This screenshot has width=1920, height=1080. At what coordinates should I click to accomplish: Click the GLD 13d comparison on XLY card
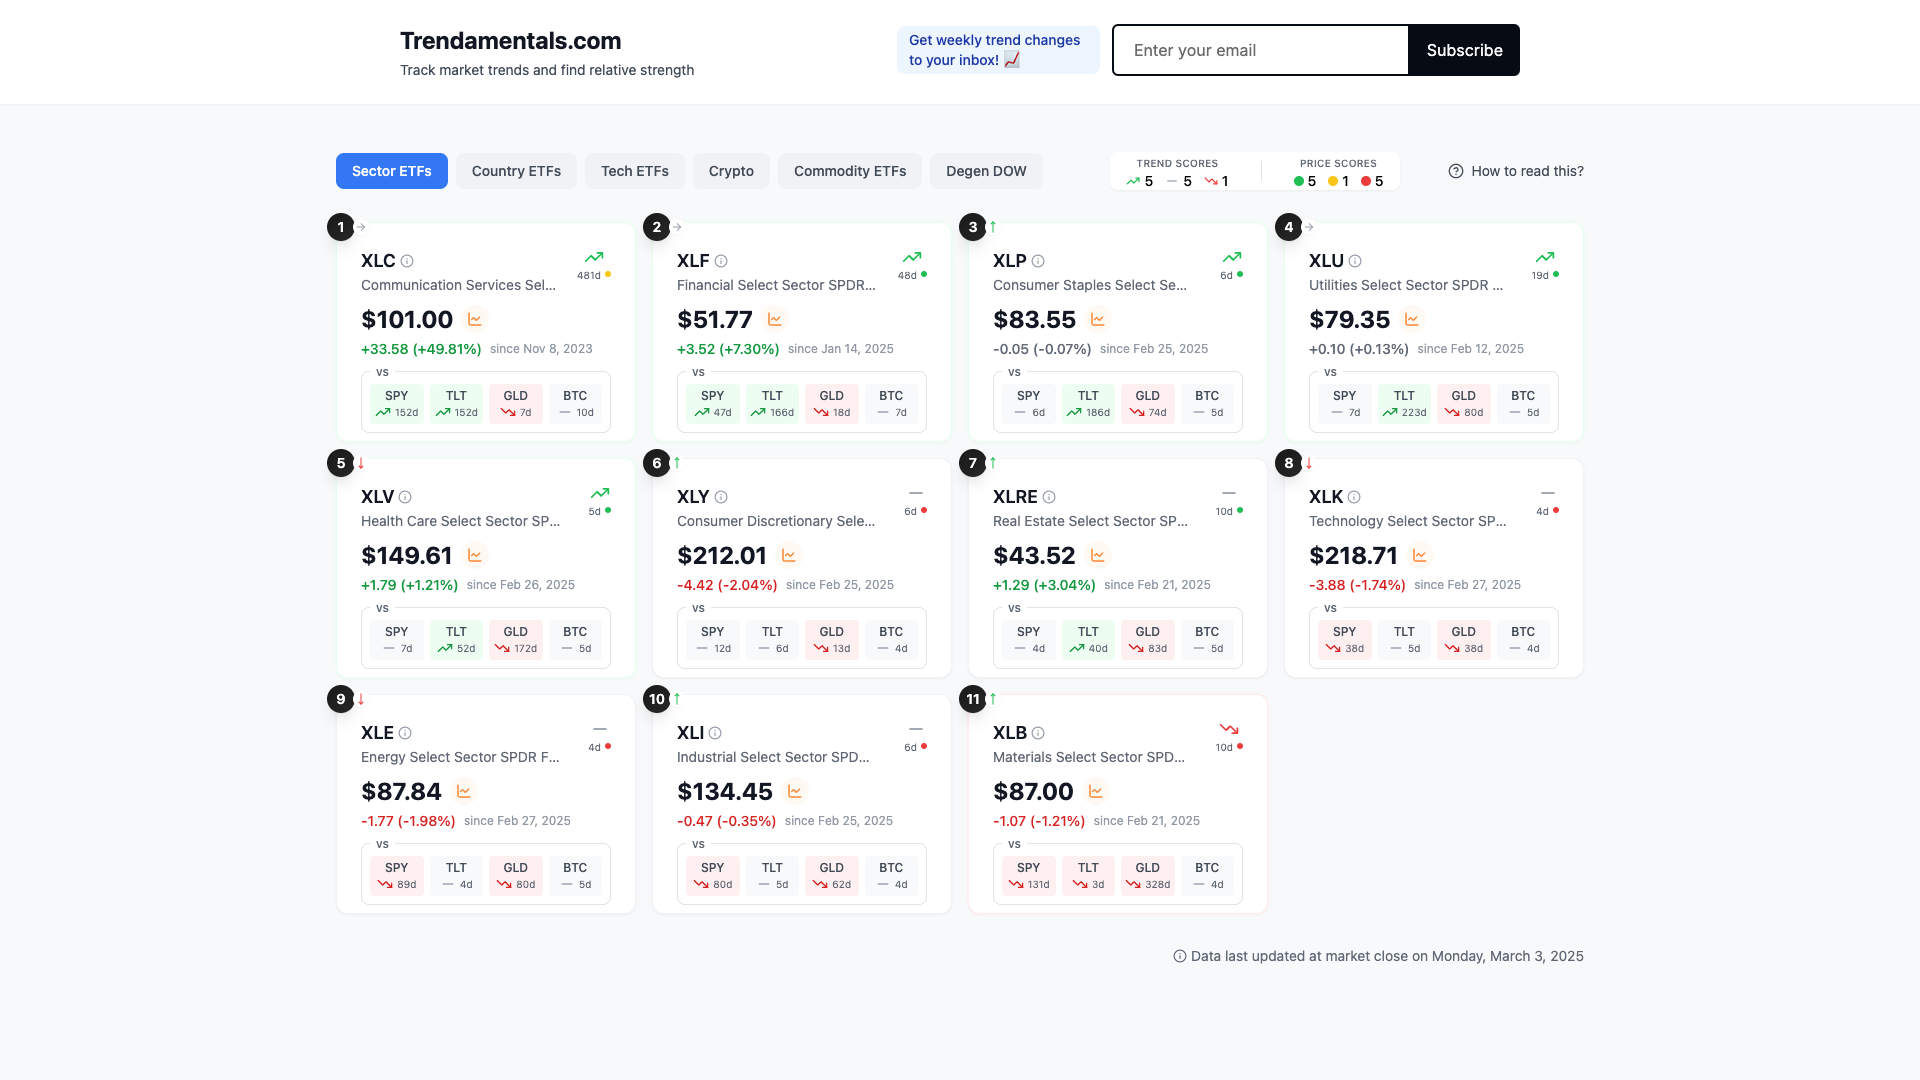(x=832, y=640)
